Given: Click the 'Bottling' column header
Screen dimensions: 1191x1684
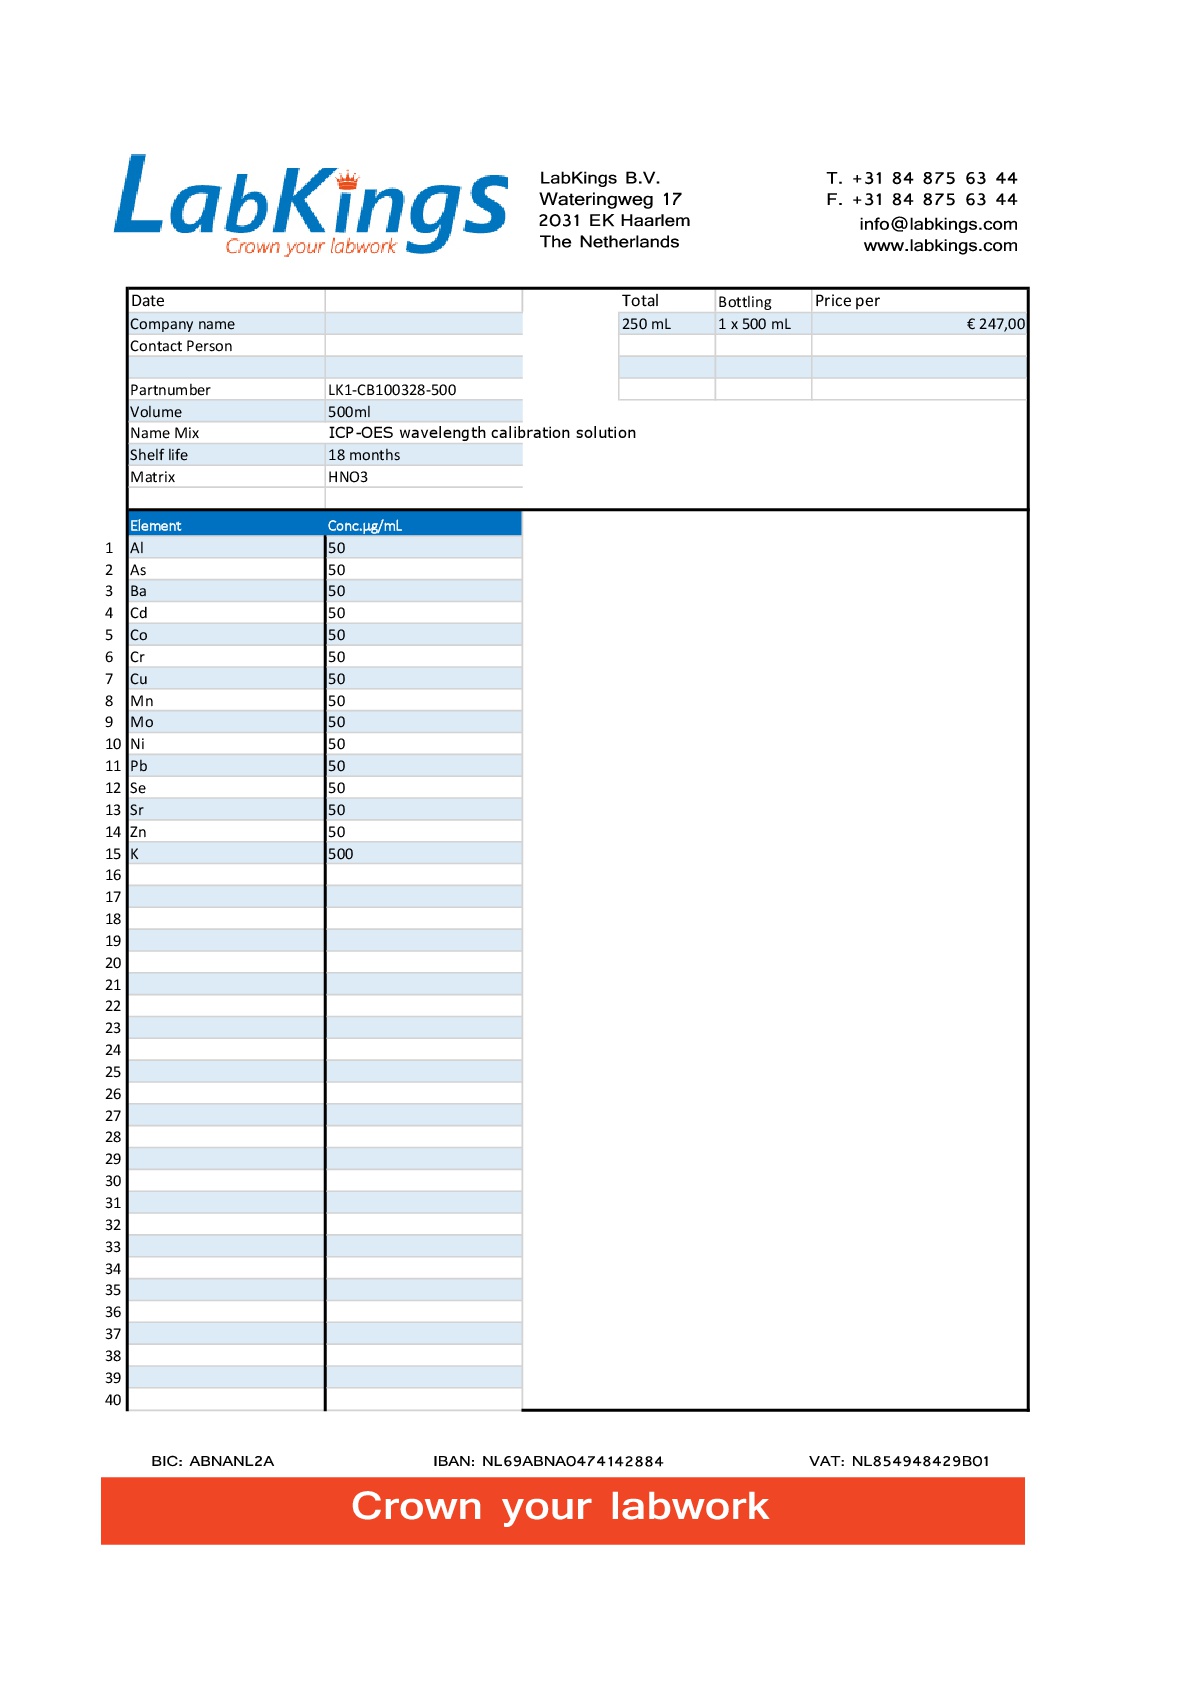Looking at the screenshot, I should [745, 302].
